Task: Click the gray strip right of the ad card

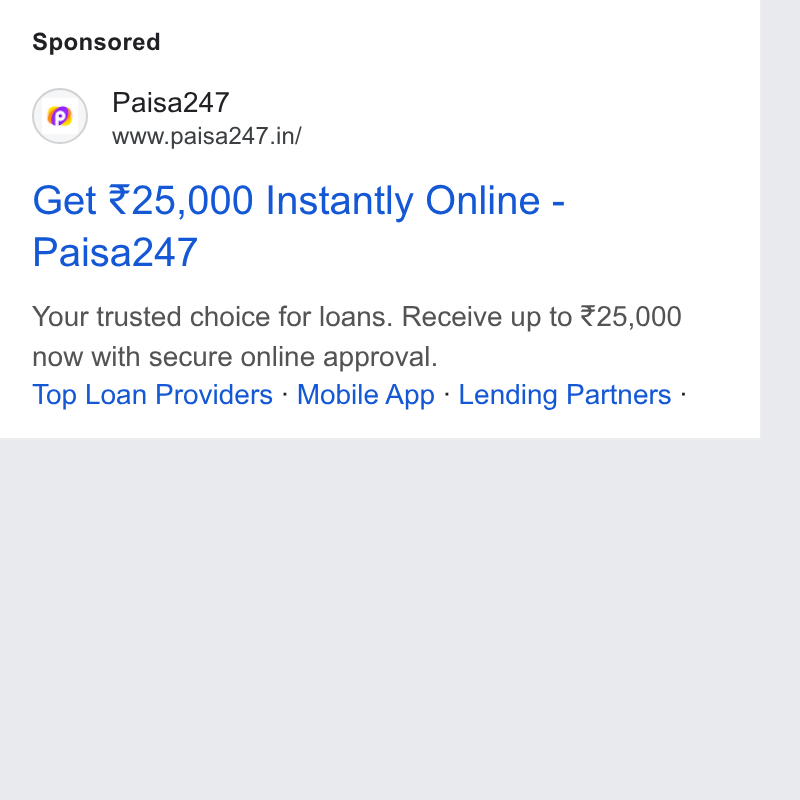Action: (x=780, y=219)
